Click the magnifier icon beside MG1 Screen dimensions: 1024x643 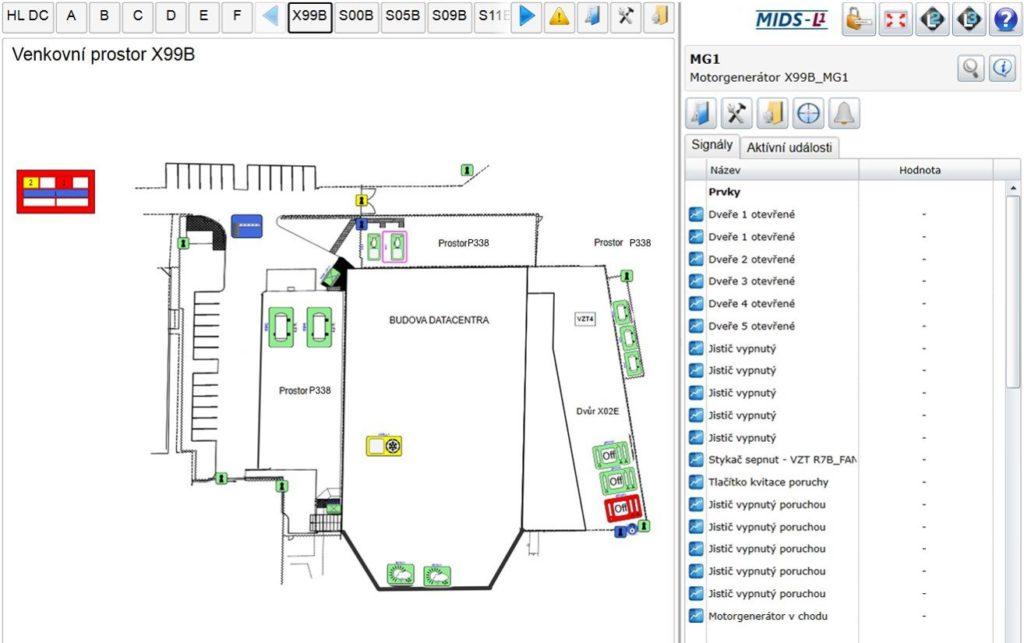970,68
